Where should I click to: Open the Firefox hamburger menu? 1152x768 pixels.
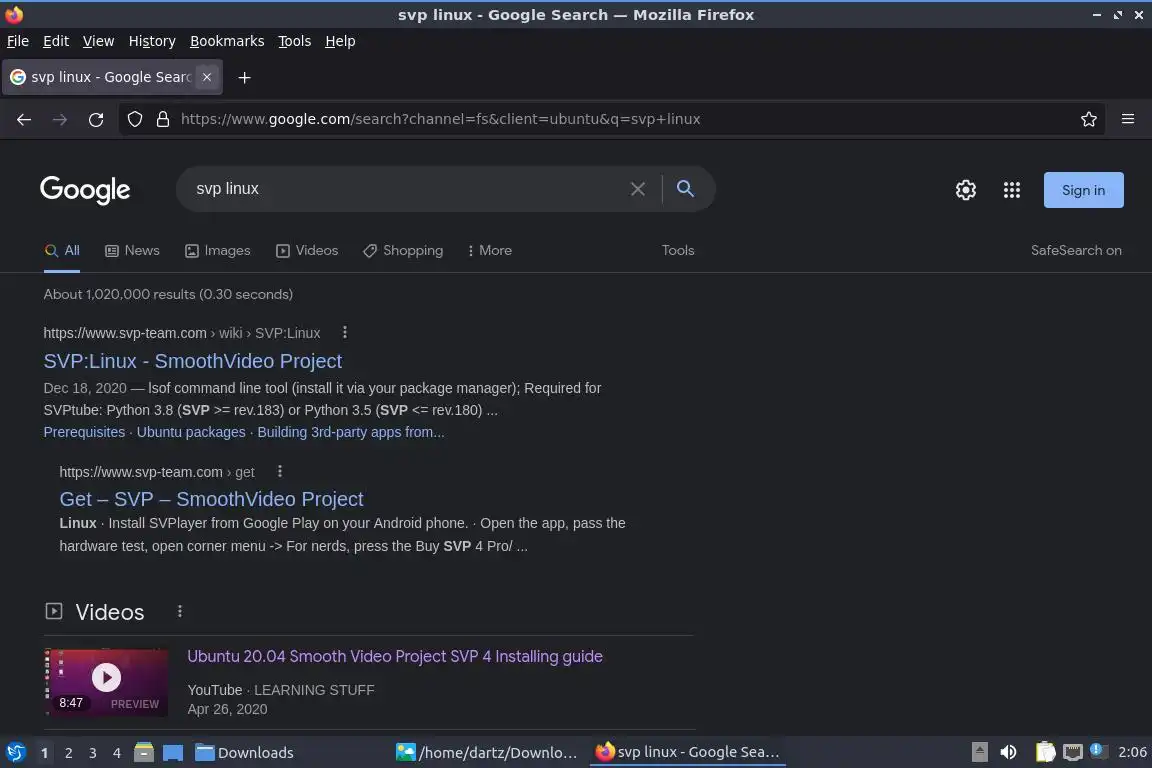[x=1128, y=119]
